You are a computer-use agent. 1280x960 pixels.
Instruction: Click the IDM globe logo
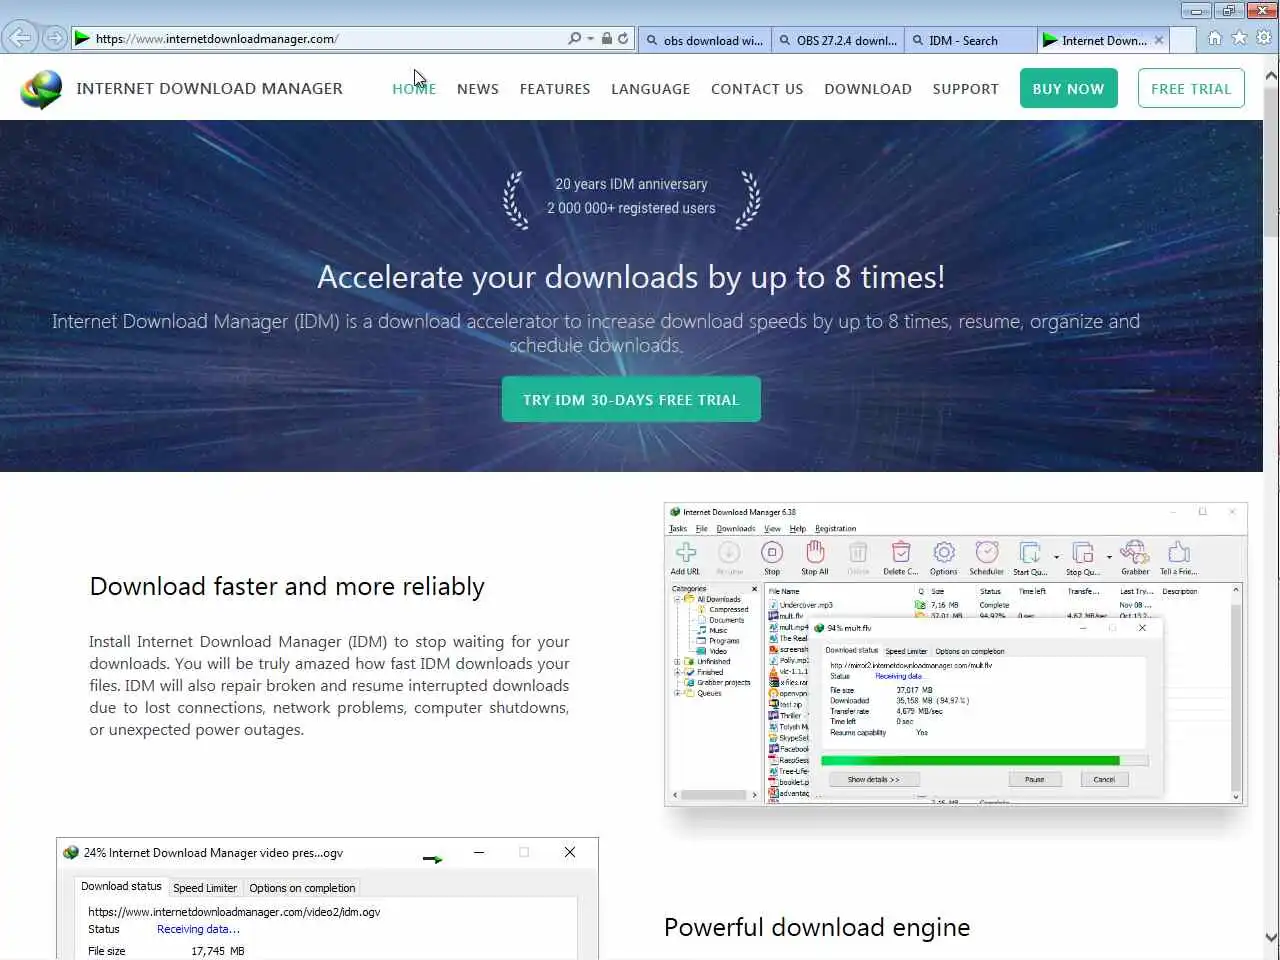[41, 89]
